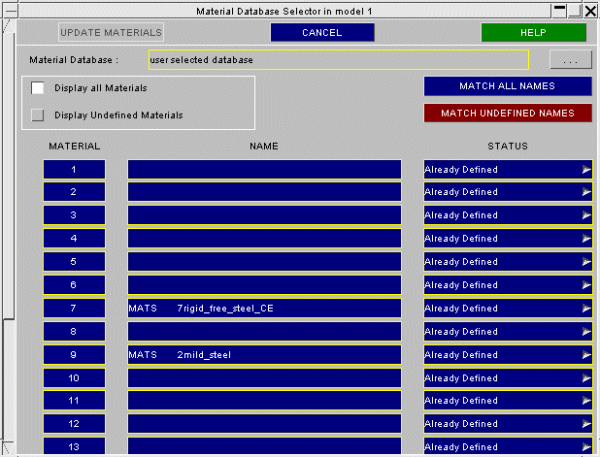Open the HELP button
This screenshot has width=600, height=457.
point(533,33)
